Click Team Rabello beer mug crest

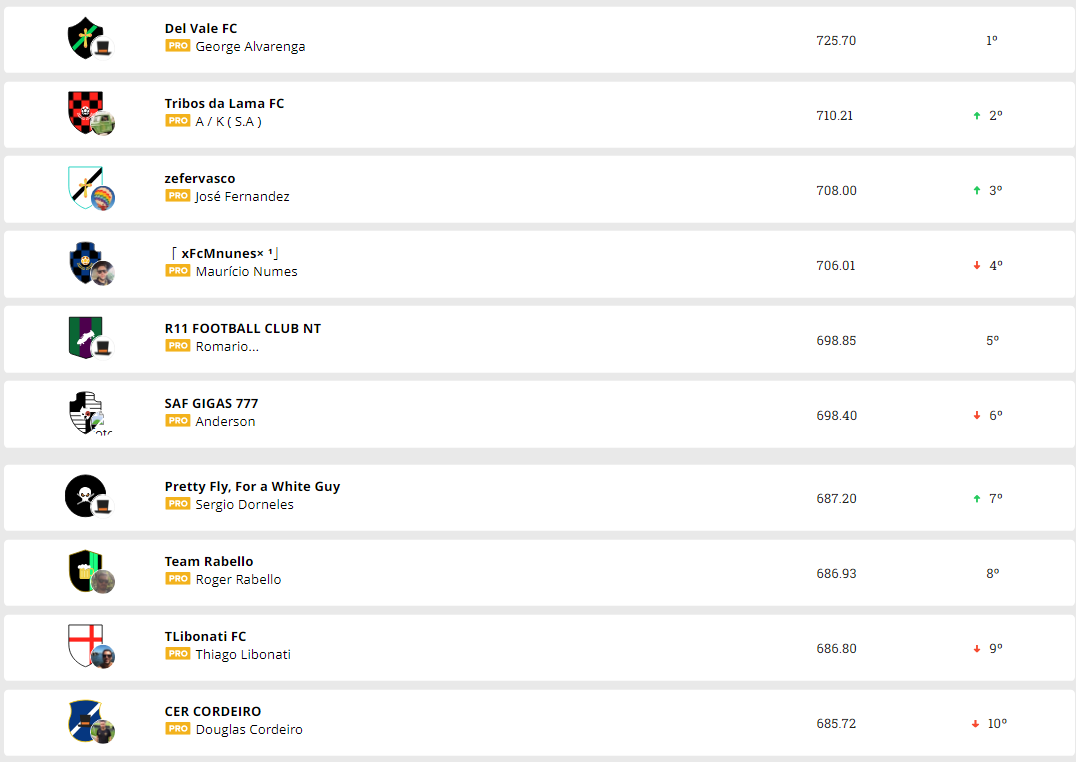click(86, 570)
